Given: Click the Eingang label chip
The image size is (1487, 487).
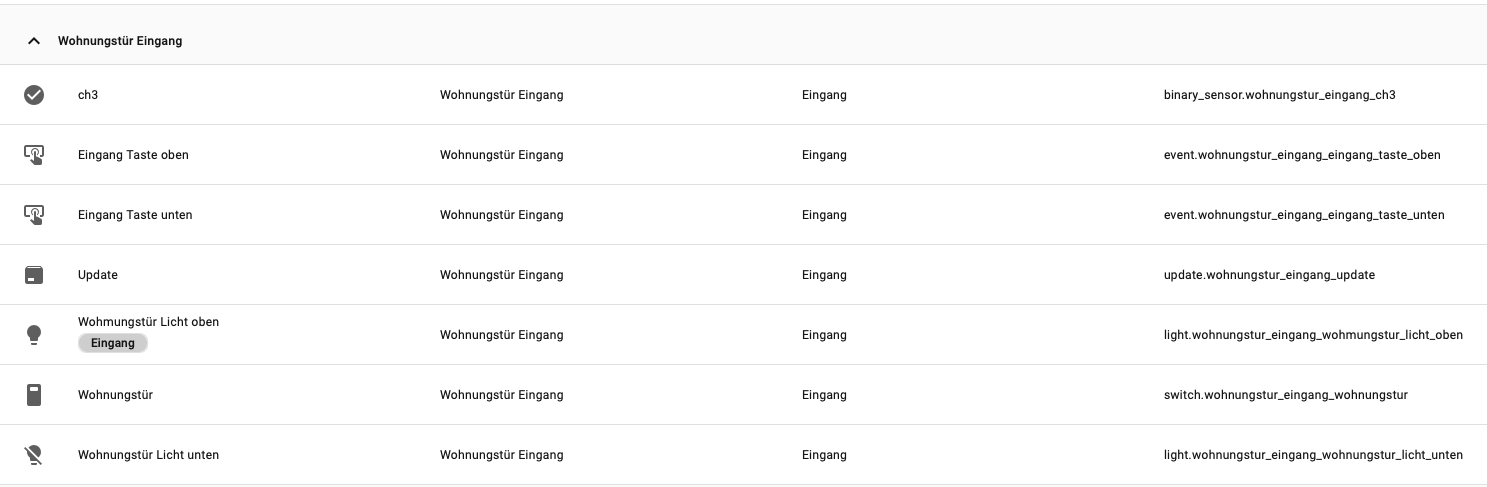Looking at the screenshot, I should click(x=112, y=343).
